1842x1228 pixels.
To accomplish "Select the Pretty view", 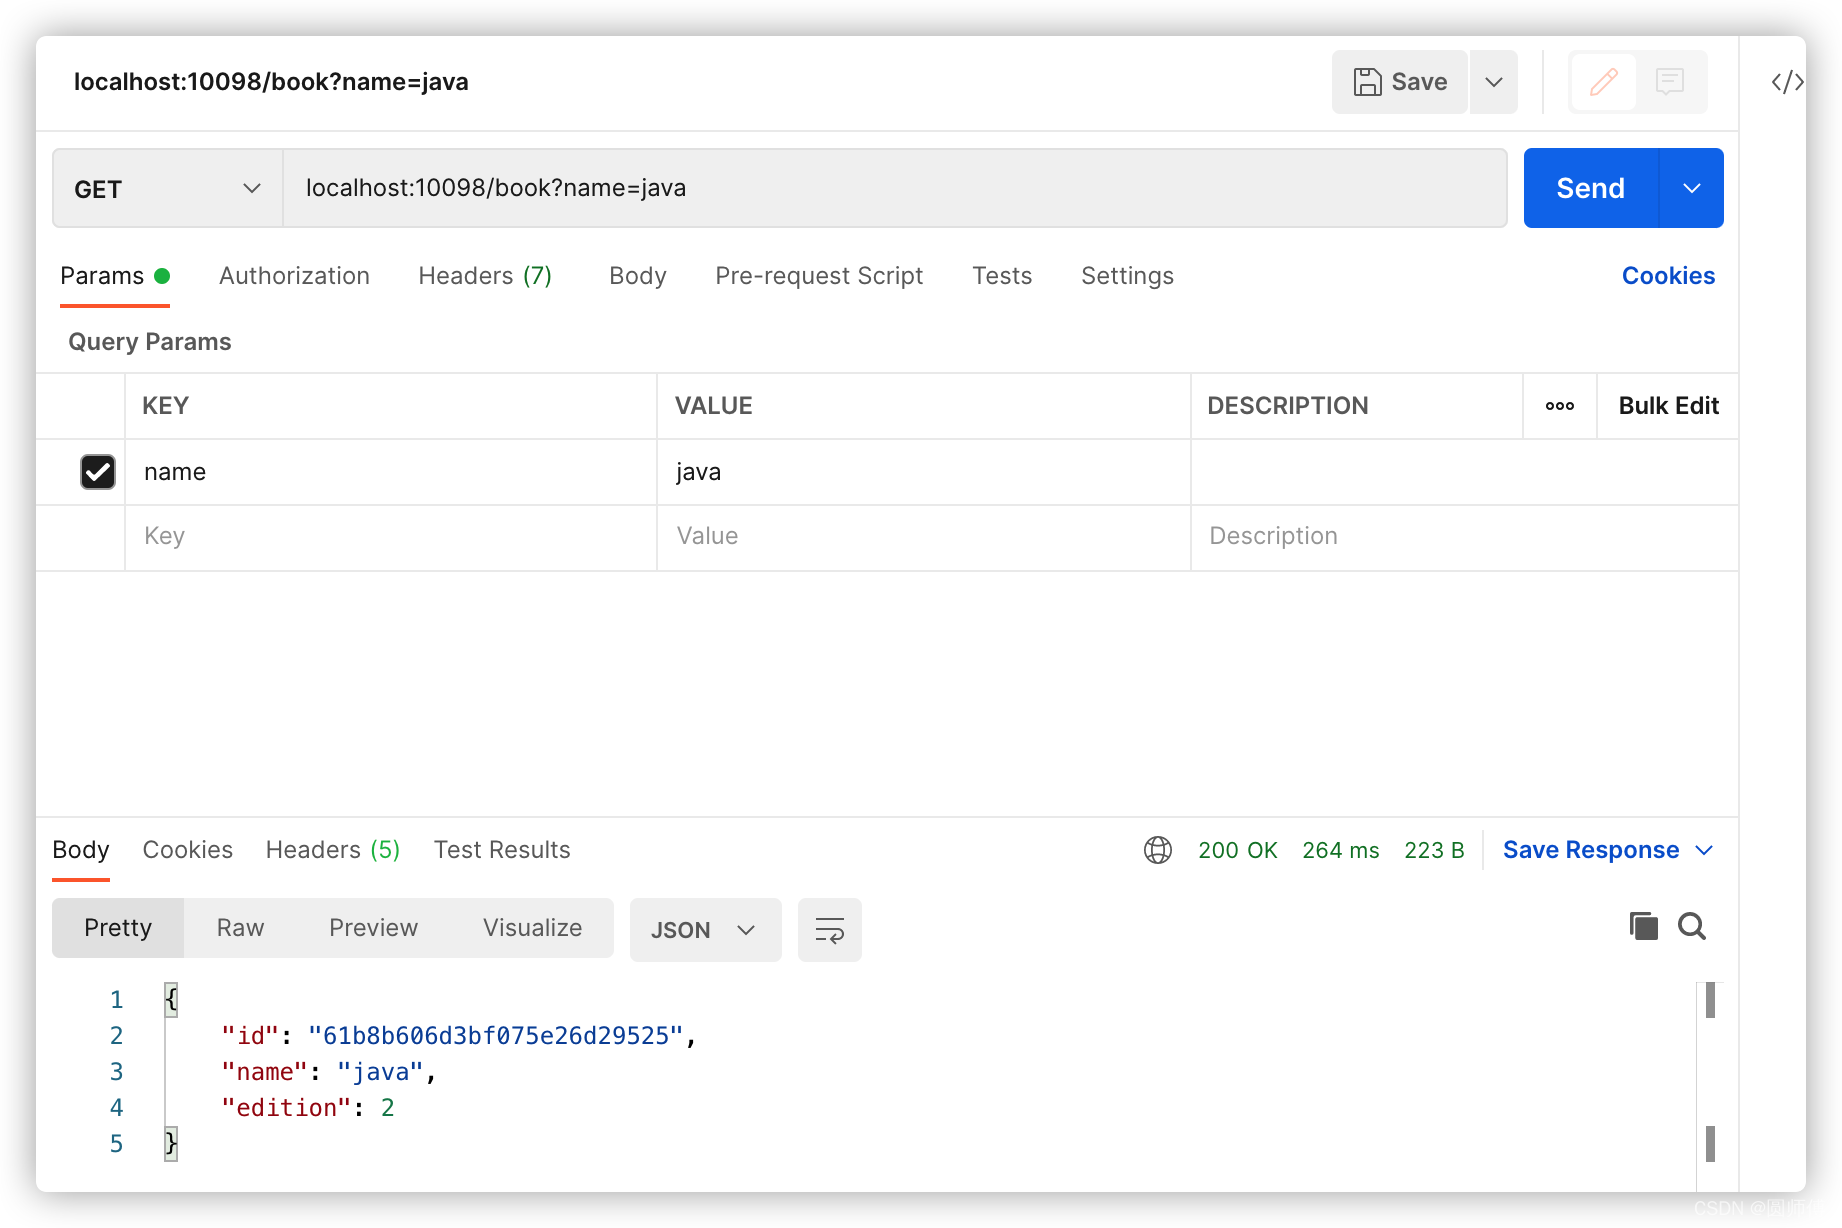I will [x=118, y=928].
